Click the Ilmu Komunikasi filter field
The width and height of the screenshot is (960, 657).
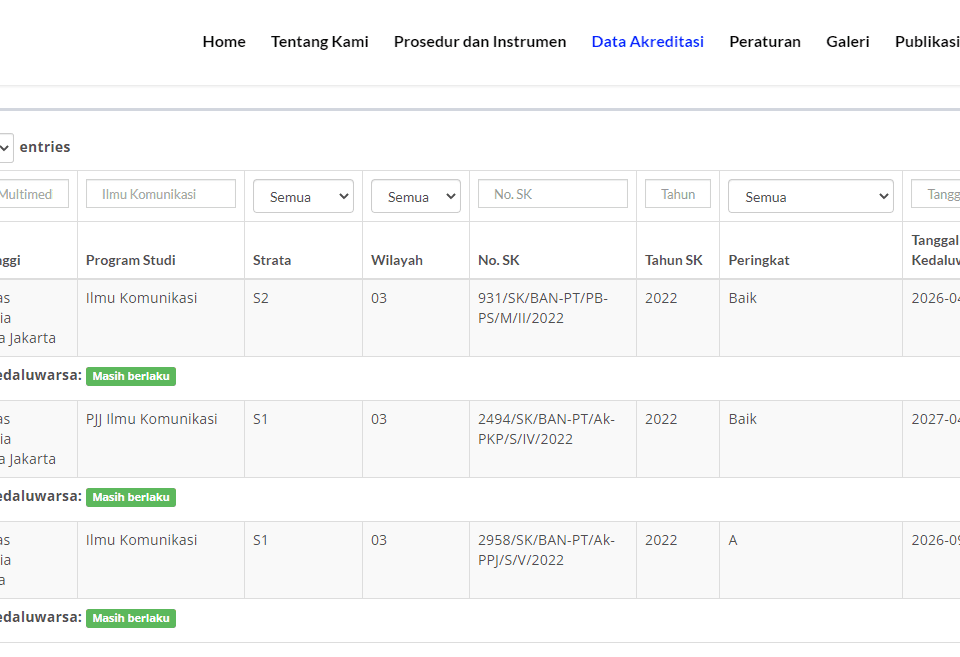pyautogui.click(x=160, y=194)
